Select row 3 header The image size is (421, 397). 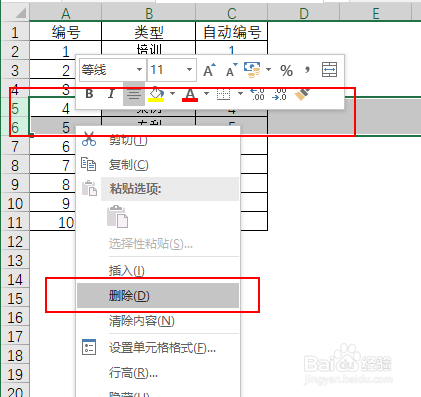pos(15,70)
